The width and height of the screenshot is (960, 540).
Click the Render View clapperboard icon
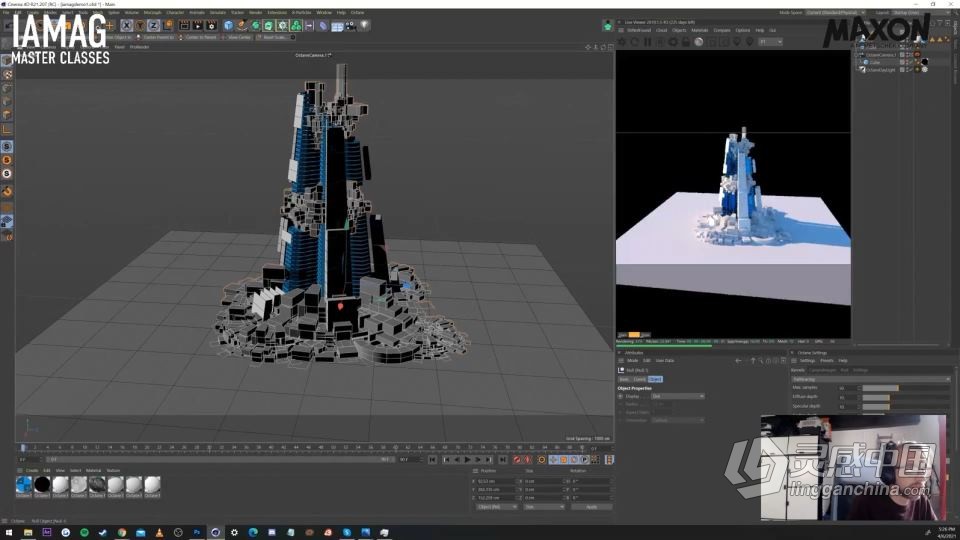coord(184,25)
